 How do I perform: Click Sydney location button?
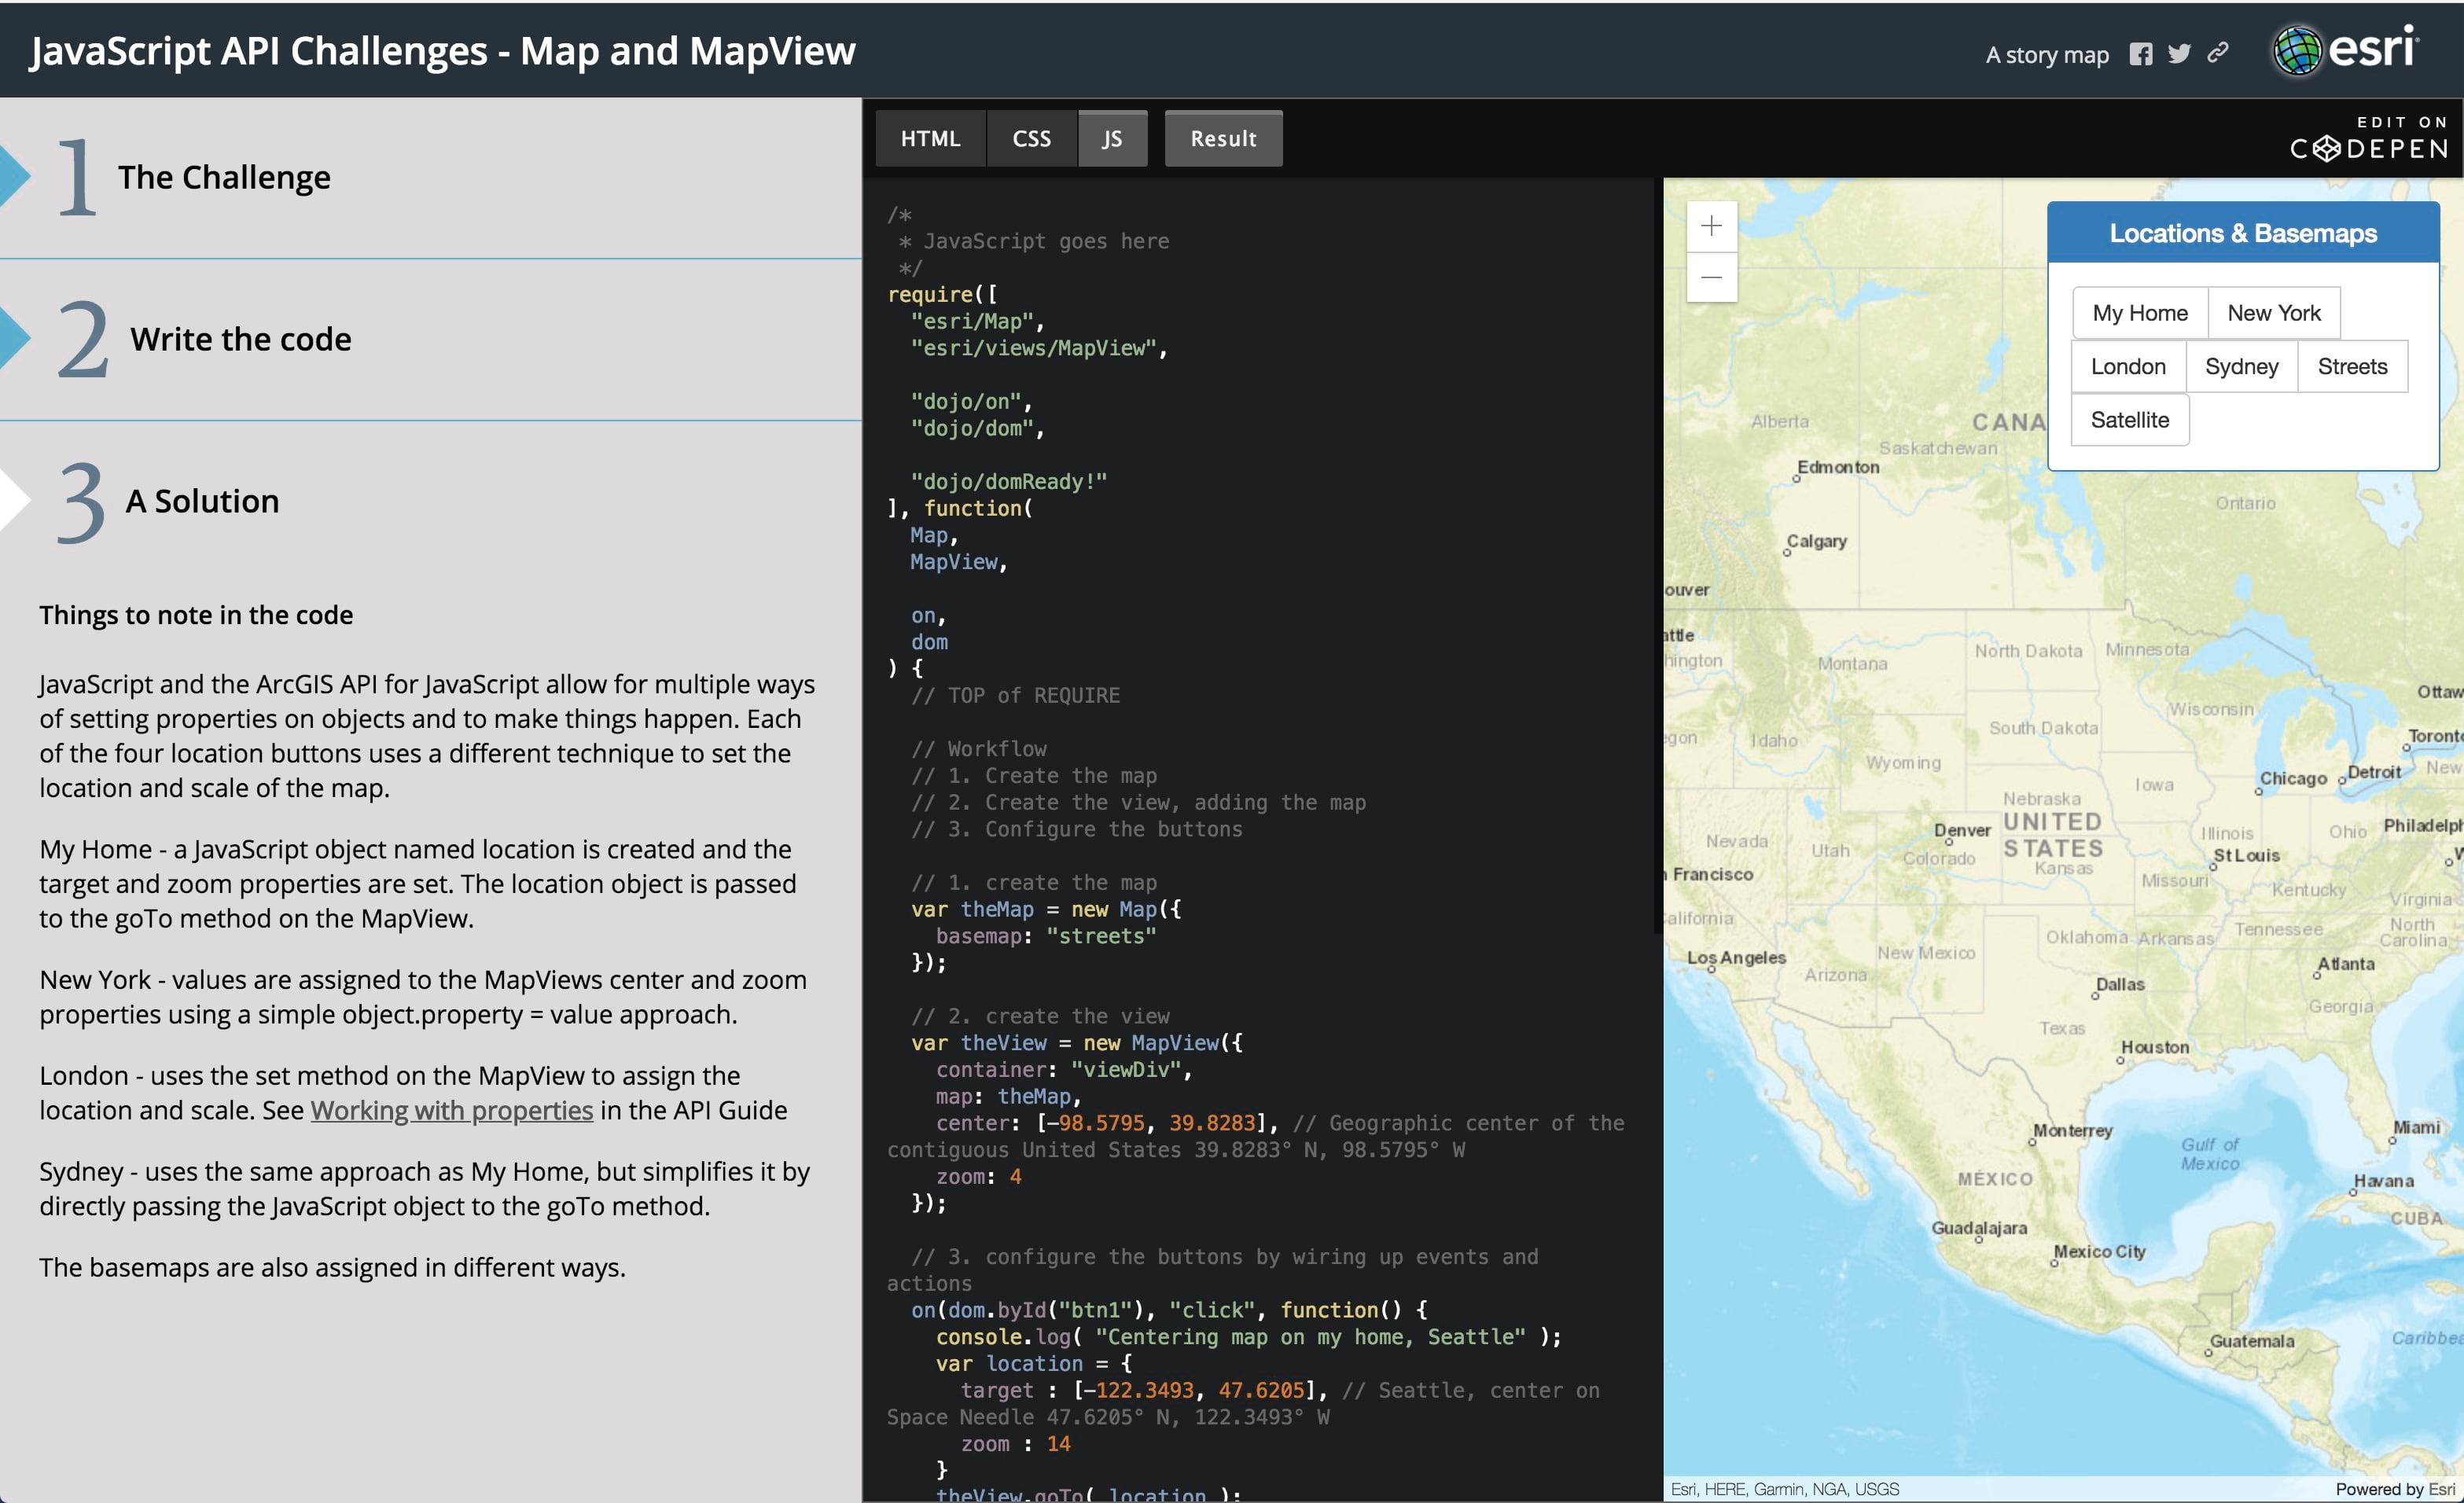pos(2241,366)
